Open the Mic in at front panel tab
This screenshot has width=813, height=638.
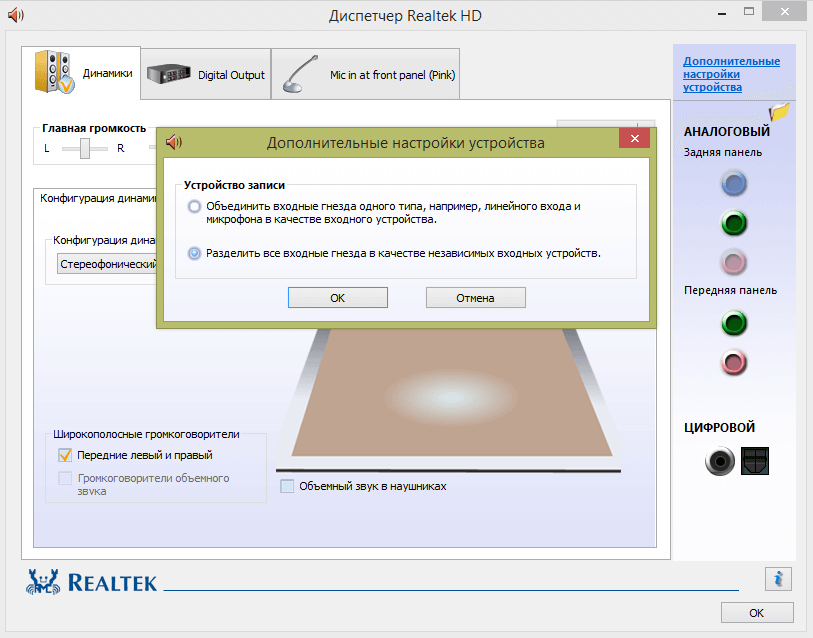tap(366, 74)
